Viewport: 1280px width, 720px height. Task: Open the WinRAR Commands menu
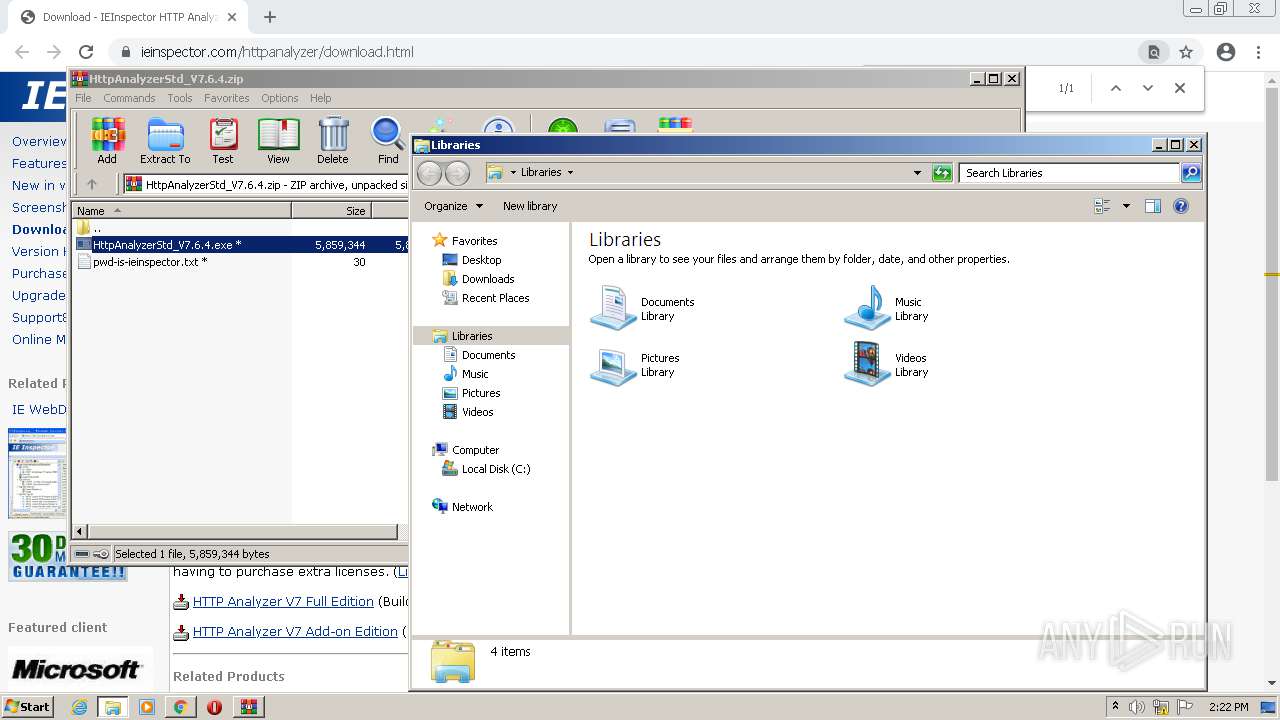coord(129,98)
